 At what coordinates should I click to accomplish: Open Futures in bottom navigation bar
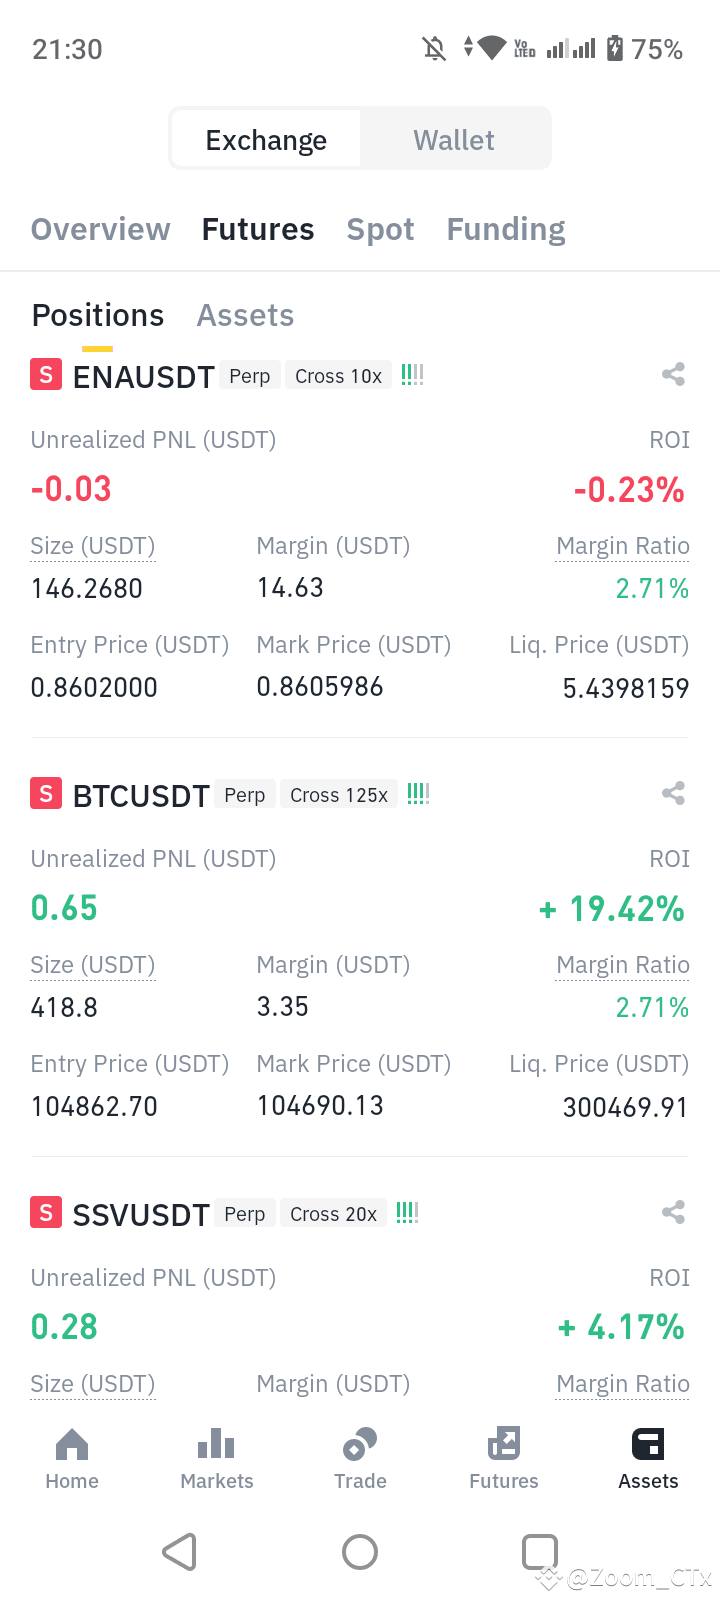click(x=504, y=1459)
